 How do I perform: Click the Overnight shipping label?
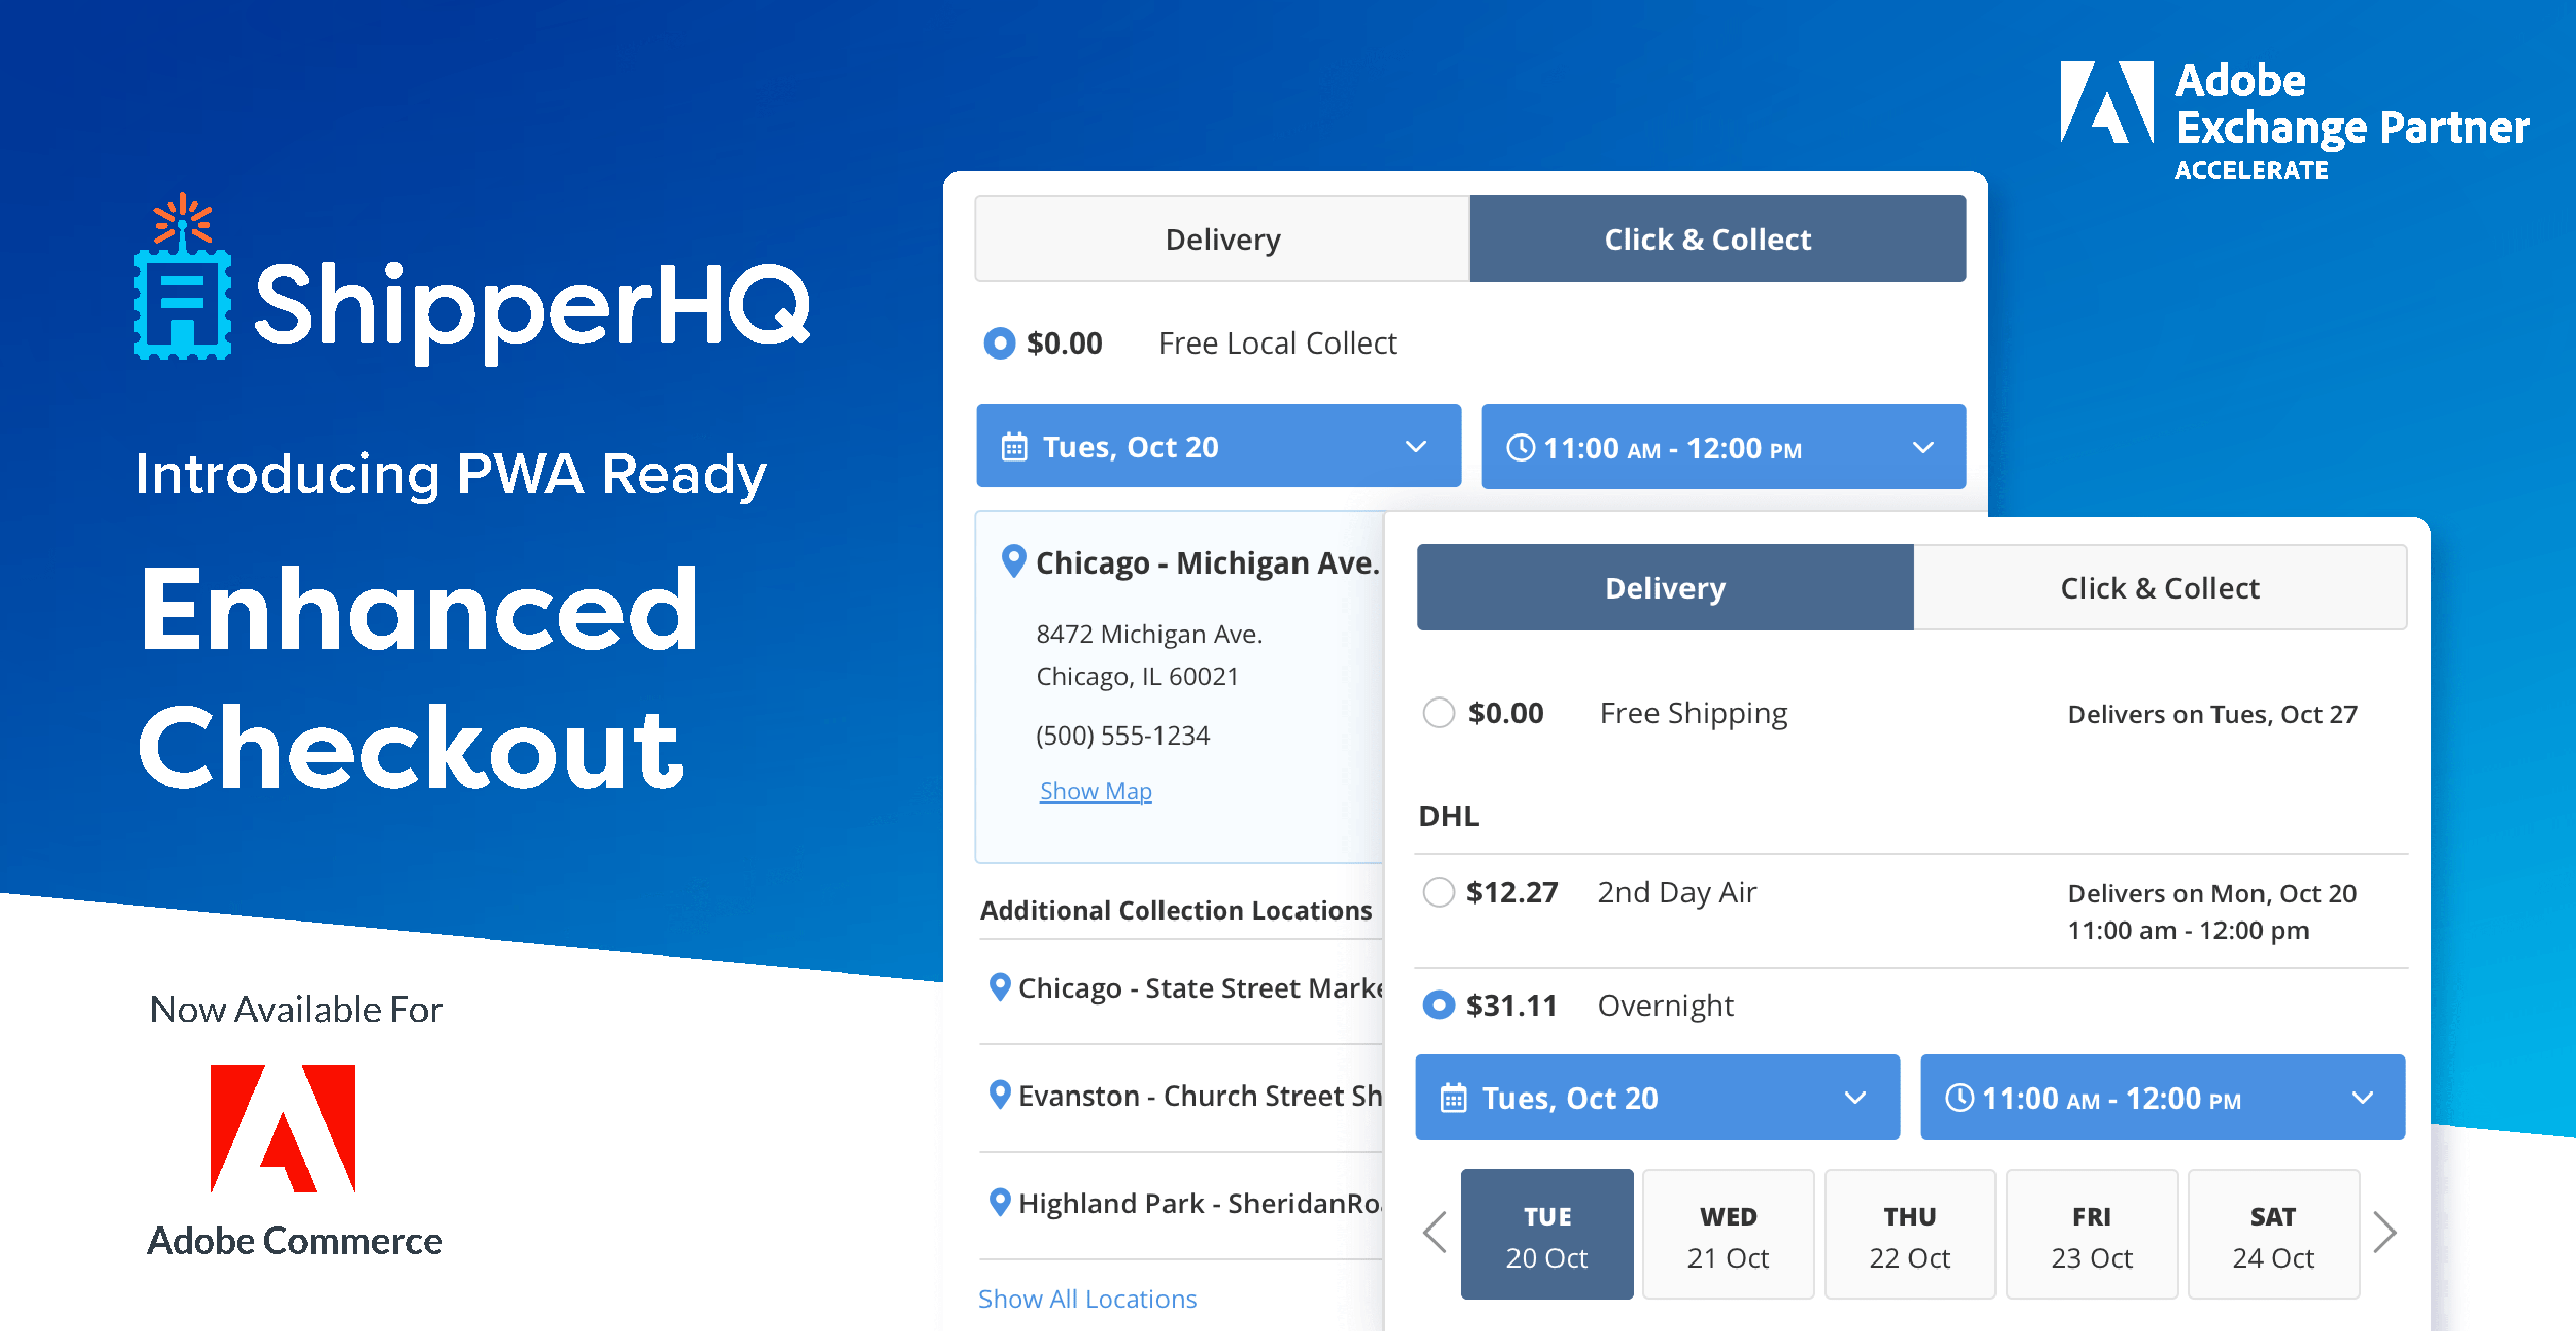[1665, 1005]
